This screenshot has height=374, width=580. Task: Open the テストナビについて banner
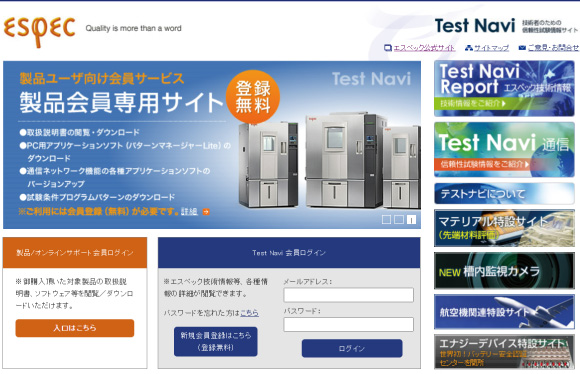[x=504, y=193]
